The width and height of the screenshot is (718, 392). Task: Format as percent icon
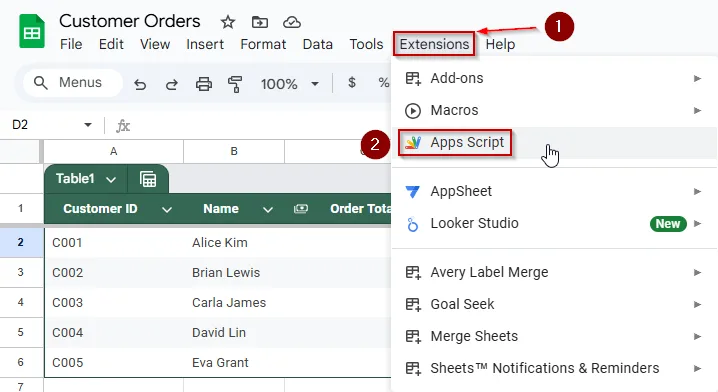click(384, 83)
